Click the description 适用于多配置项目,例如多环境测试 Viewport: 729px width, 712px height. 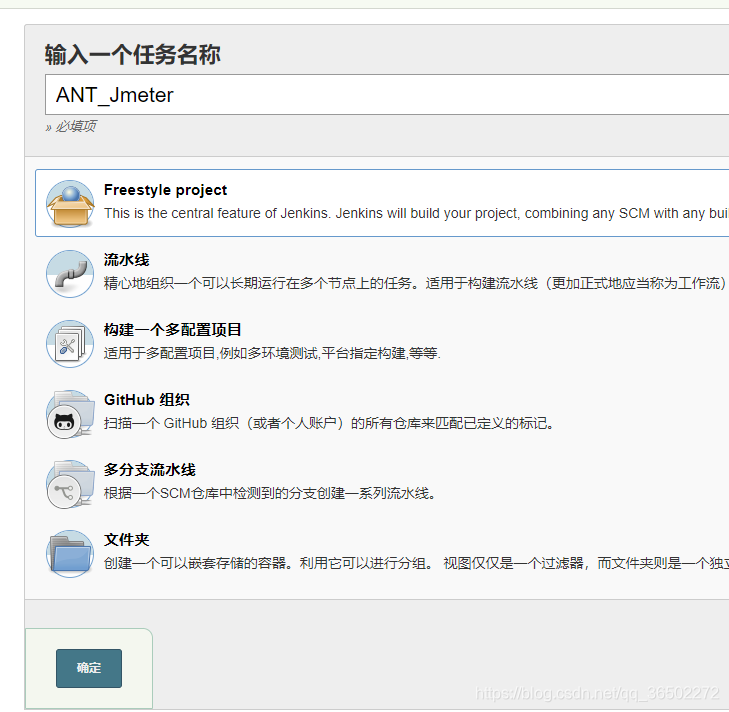point(272,353)
